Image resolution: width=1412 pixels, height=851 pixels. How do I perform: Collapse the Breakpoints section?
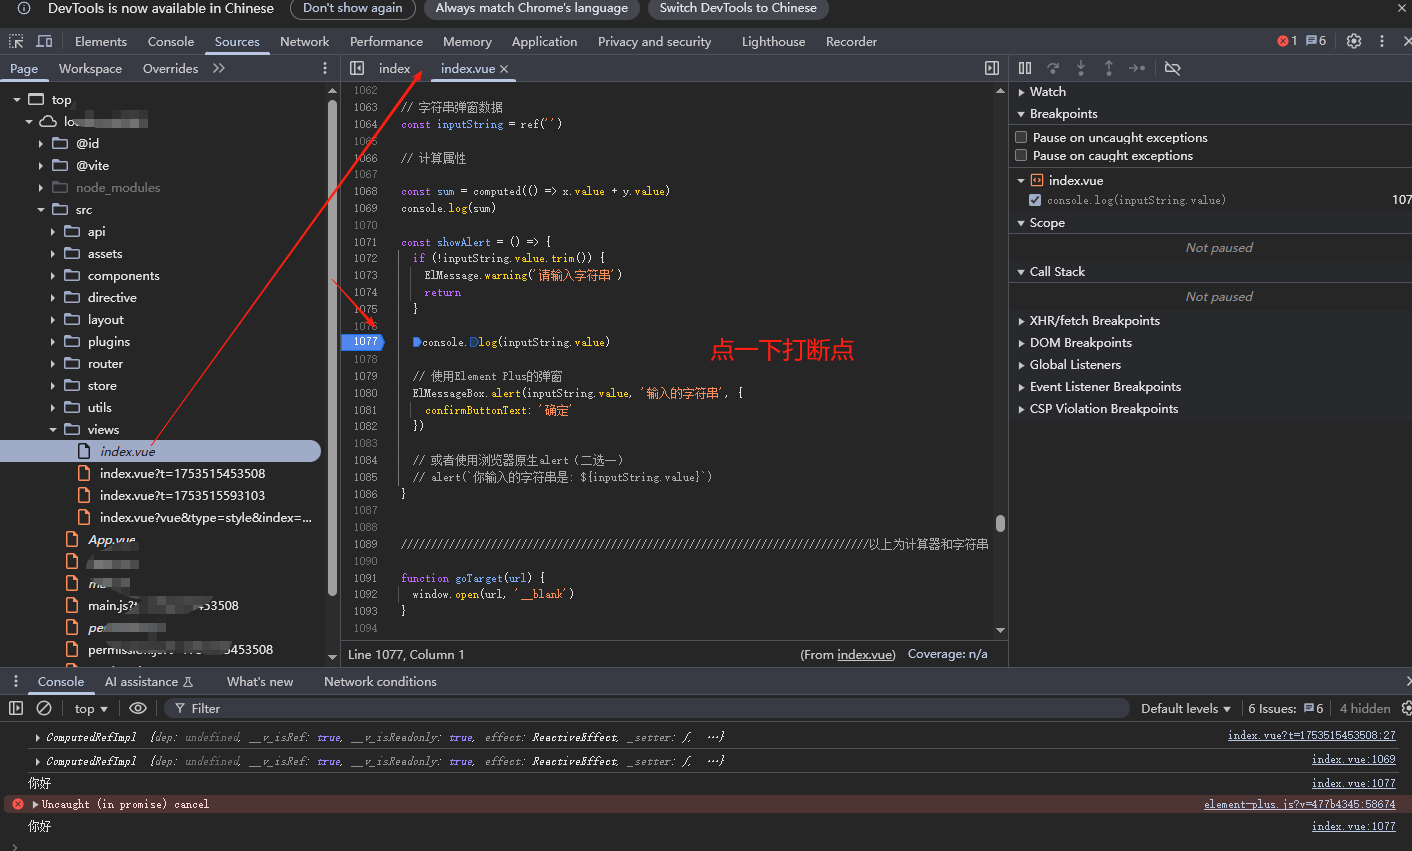1021,114
